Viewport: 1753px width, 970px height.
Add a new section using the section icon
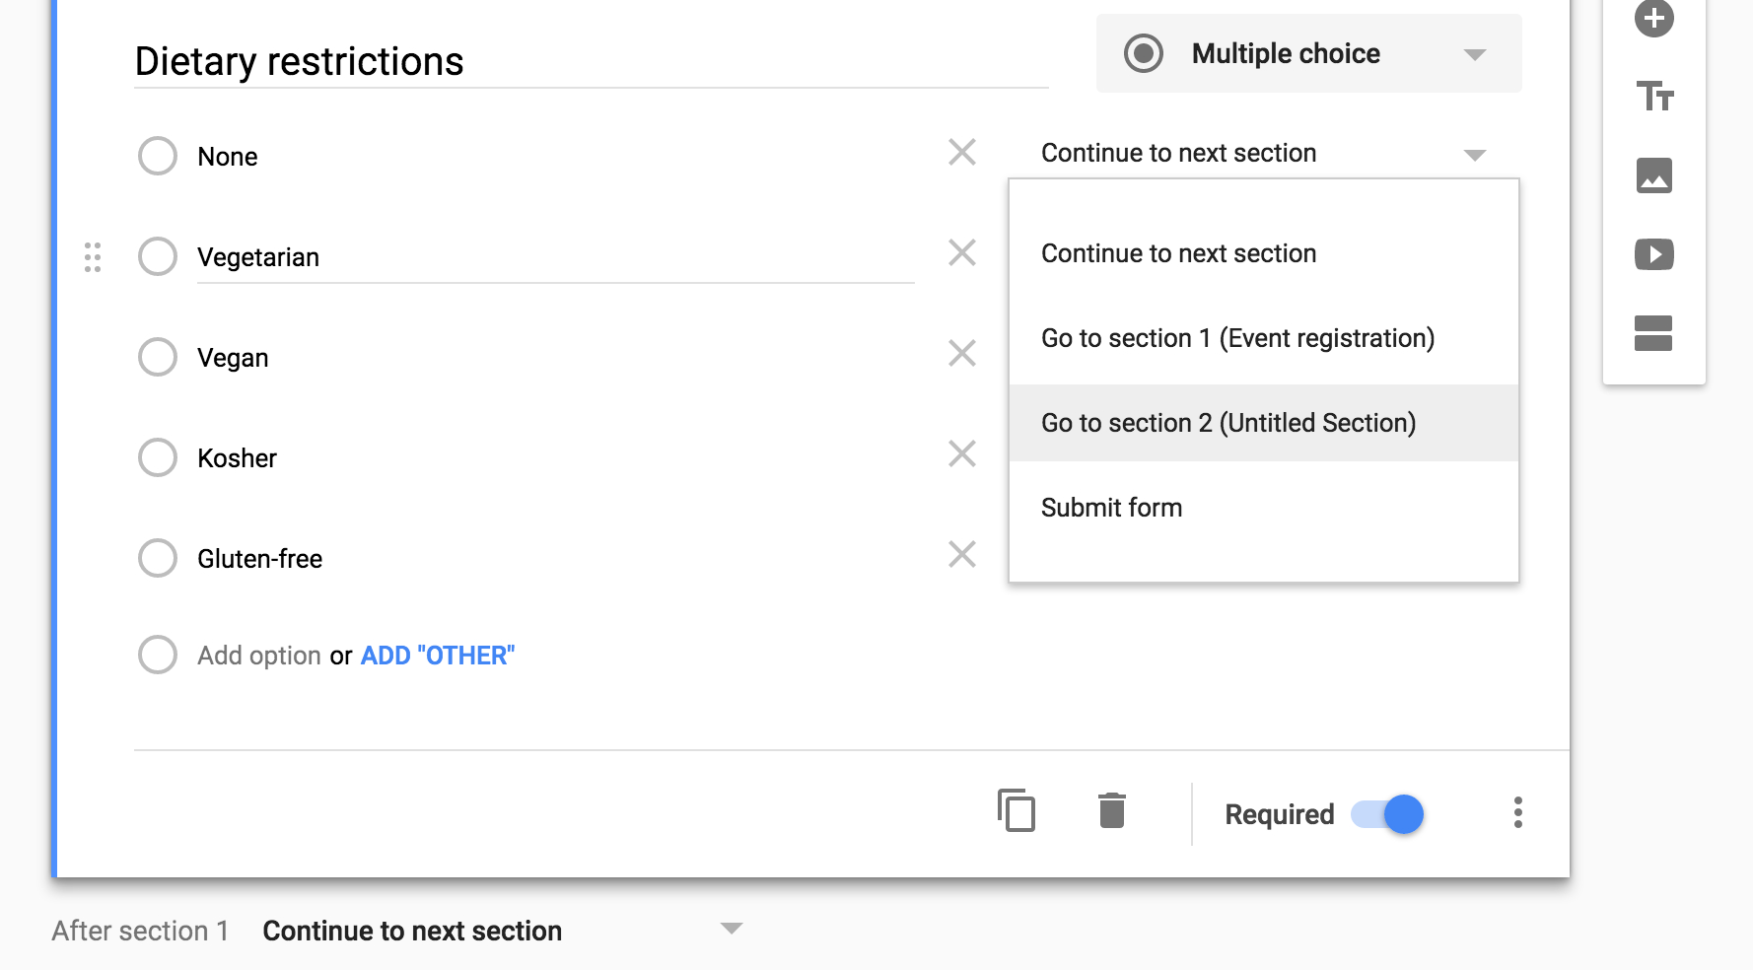click(x=1654, y=334)
